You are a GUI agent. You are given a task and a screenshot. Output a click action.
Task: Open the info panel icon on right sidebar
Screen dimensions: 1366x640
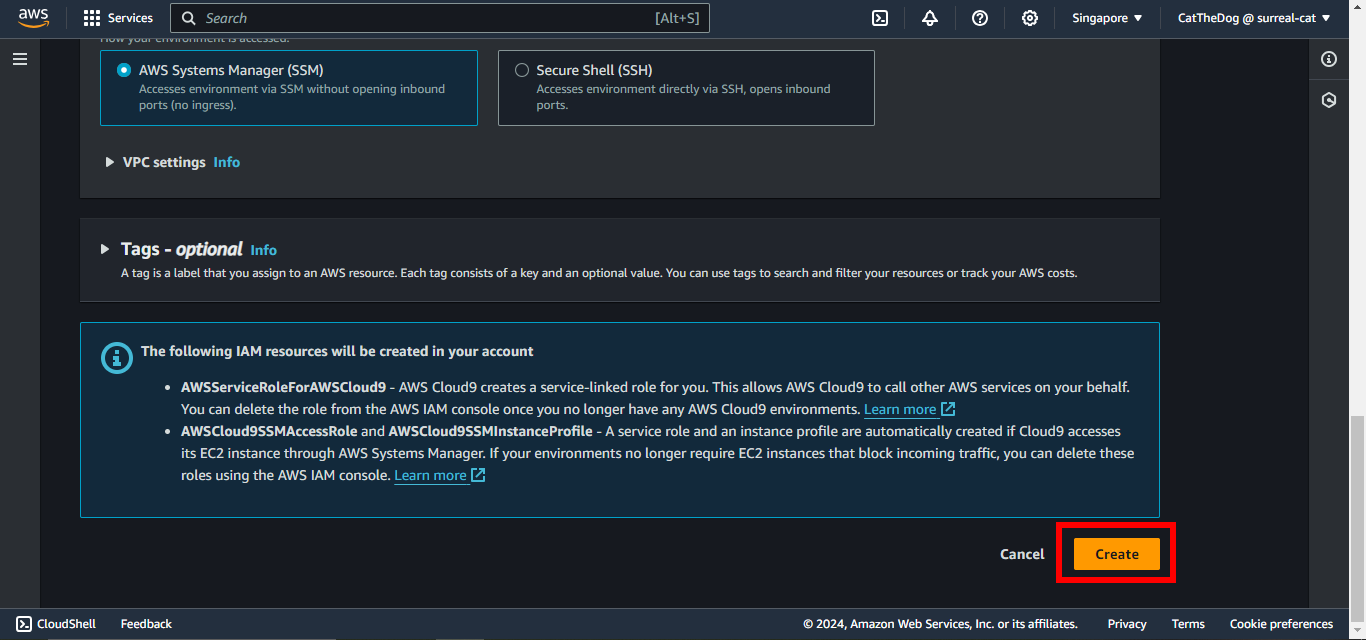tap(1329, 59)
